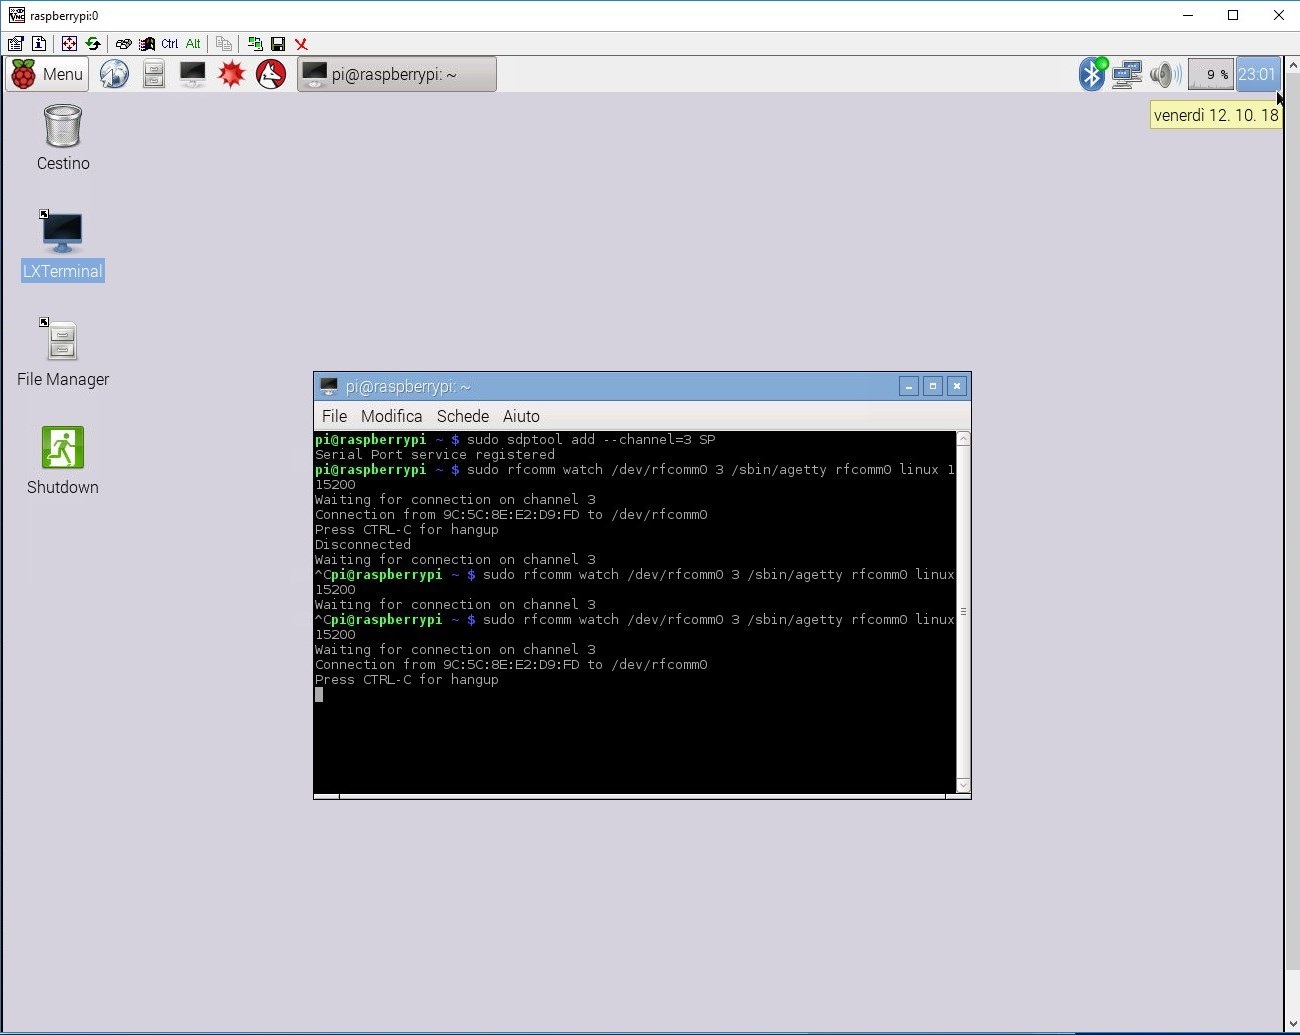The image size is (1300, 1035).
Task: Click the terminal scrollbar down arrow
Action: (x=962, y=787)
